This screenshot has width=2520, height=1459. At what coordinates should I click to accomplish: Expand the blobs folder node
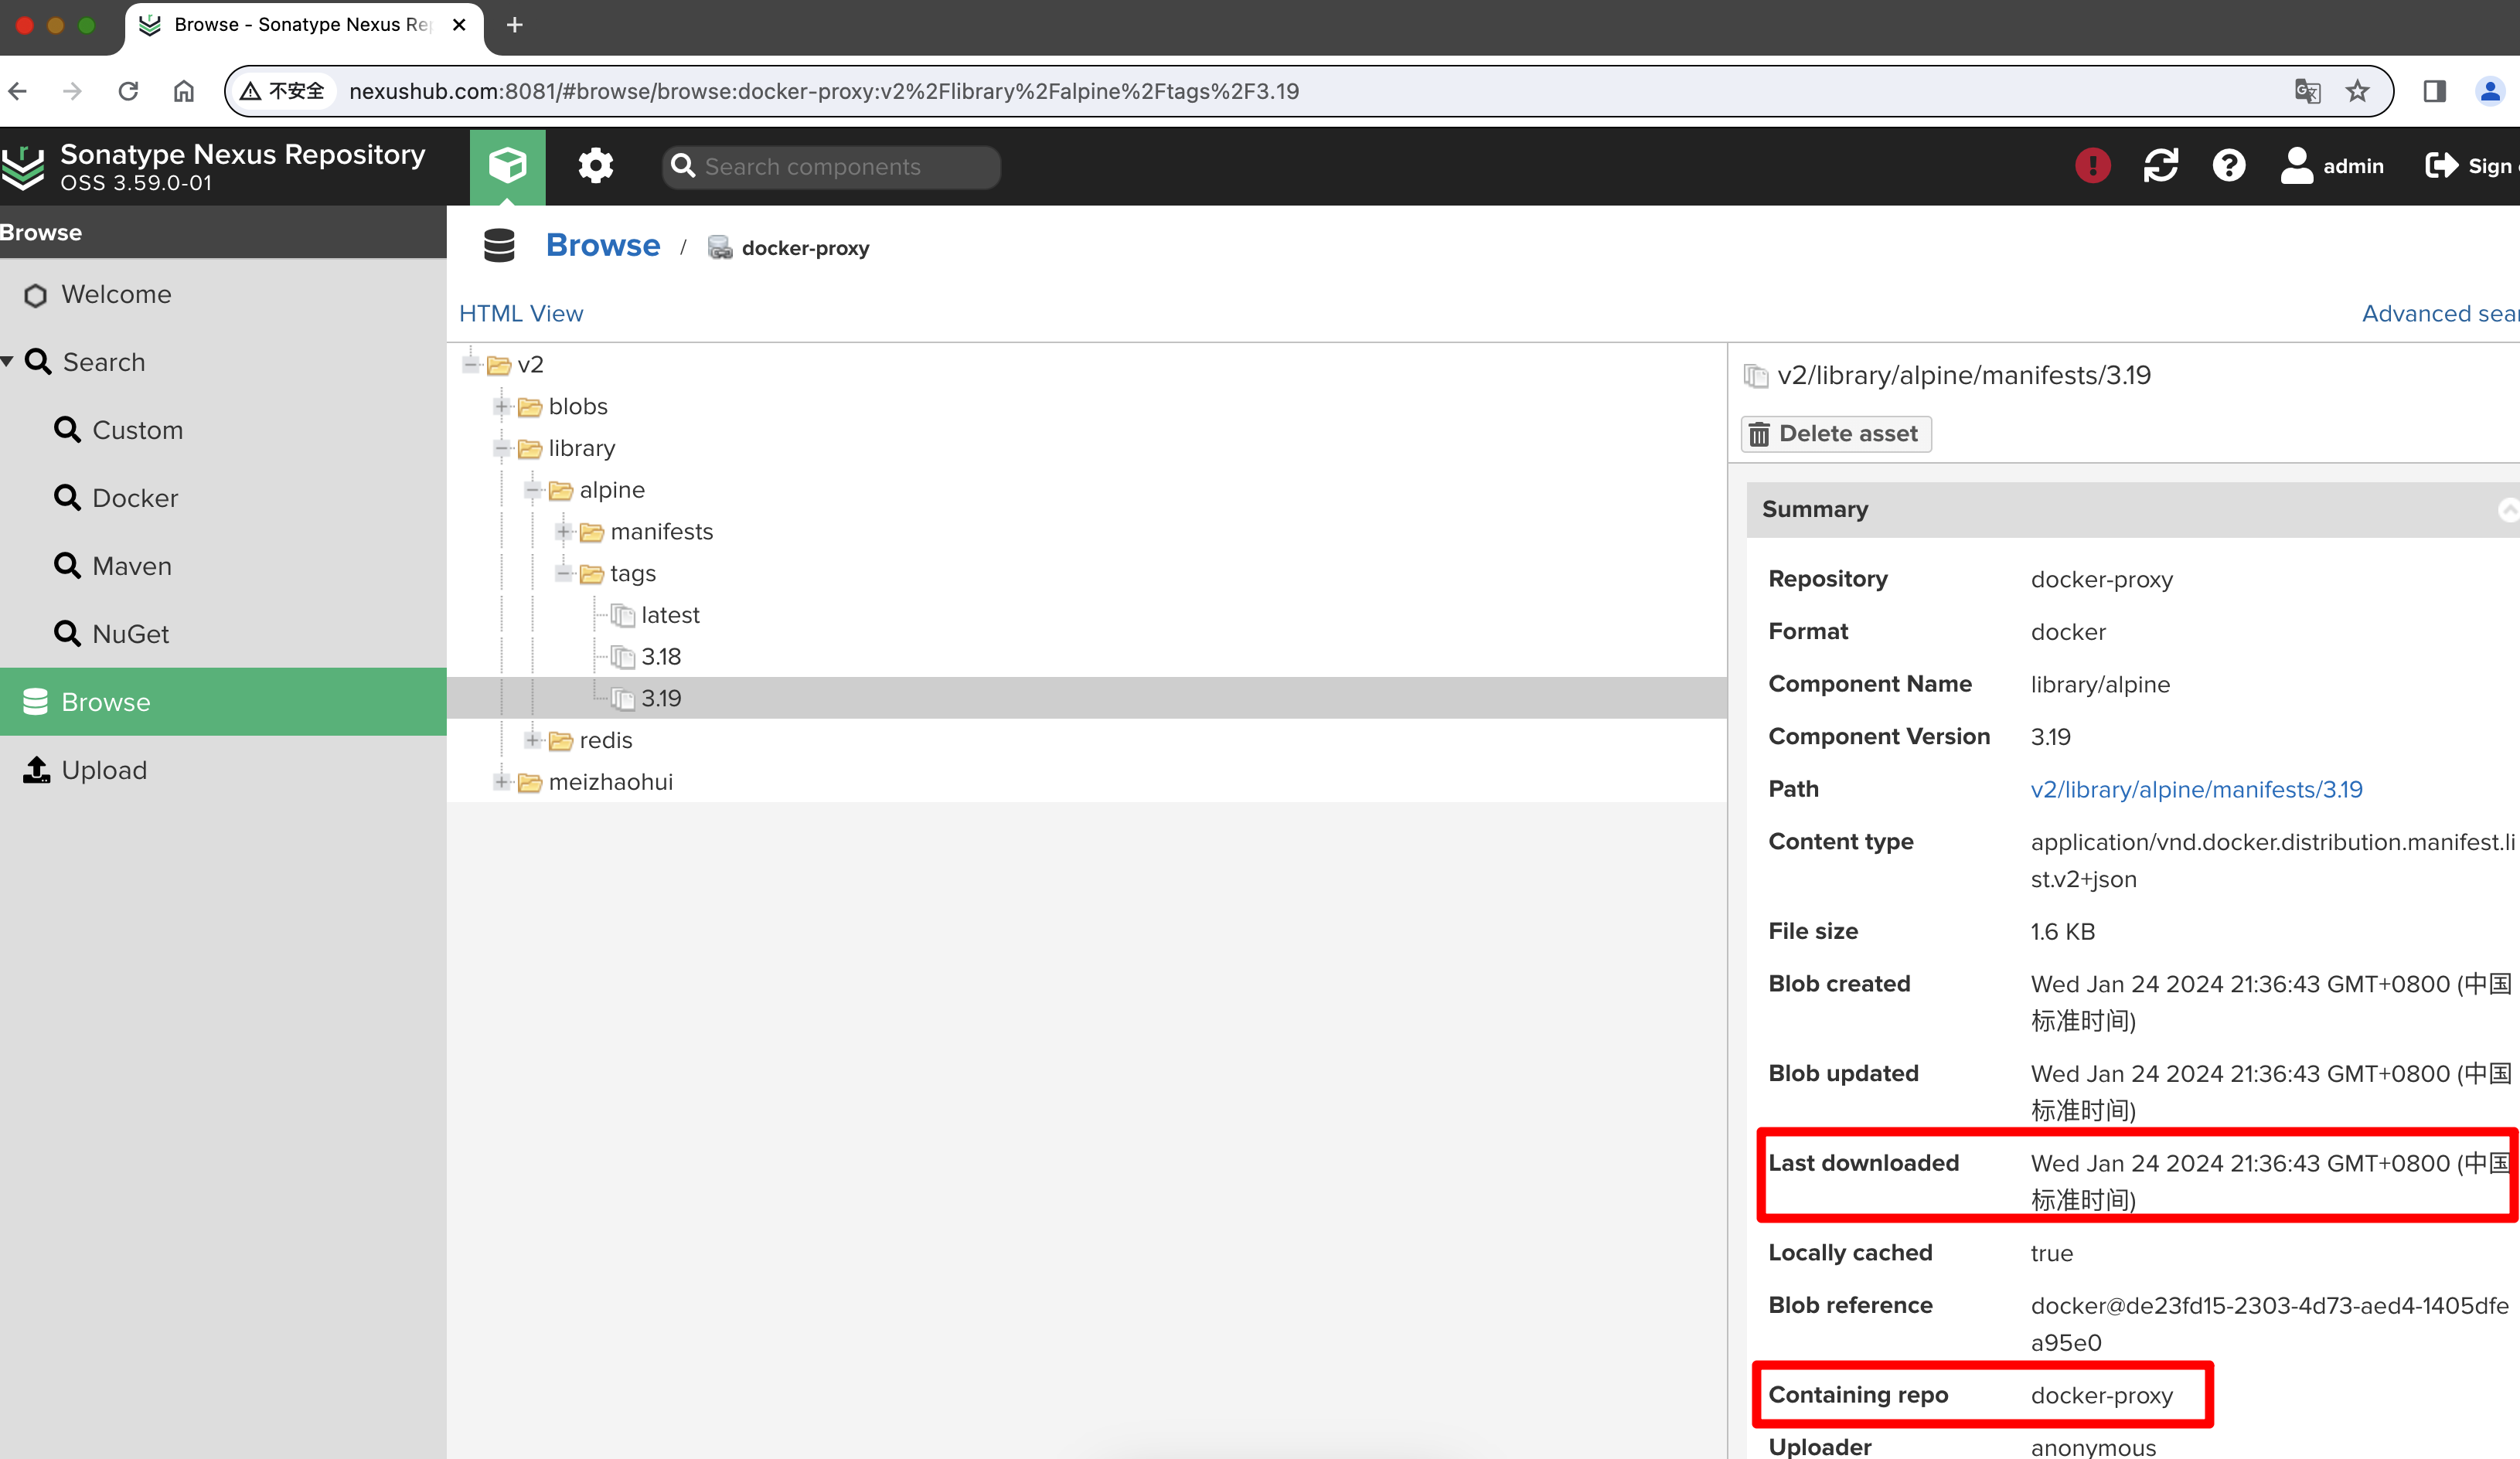tap(502, 406)
